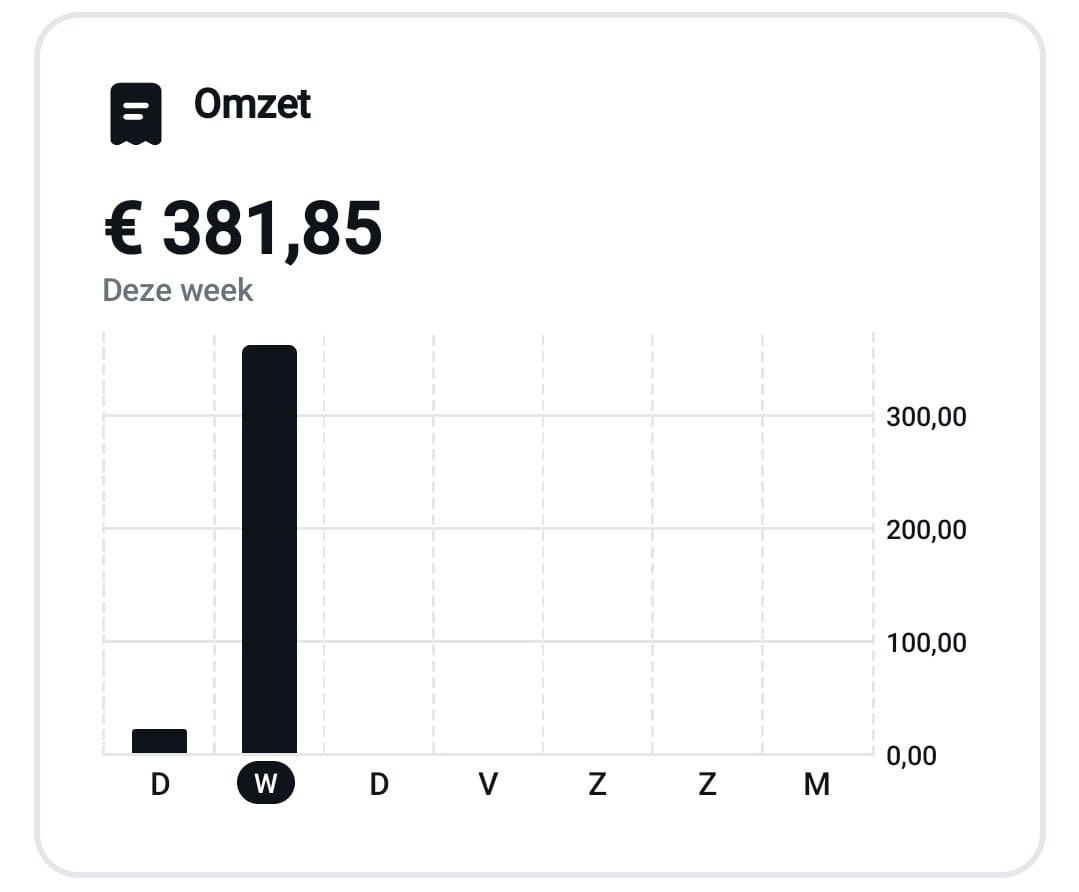This screenshot has height=892, width=1079.
Task: Click the empty chart area above Friday
Action: [488, 544]
